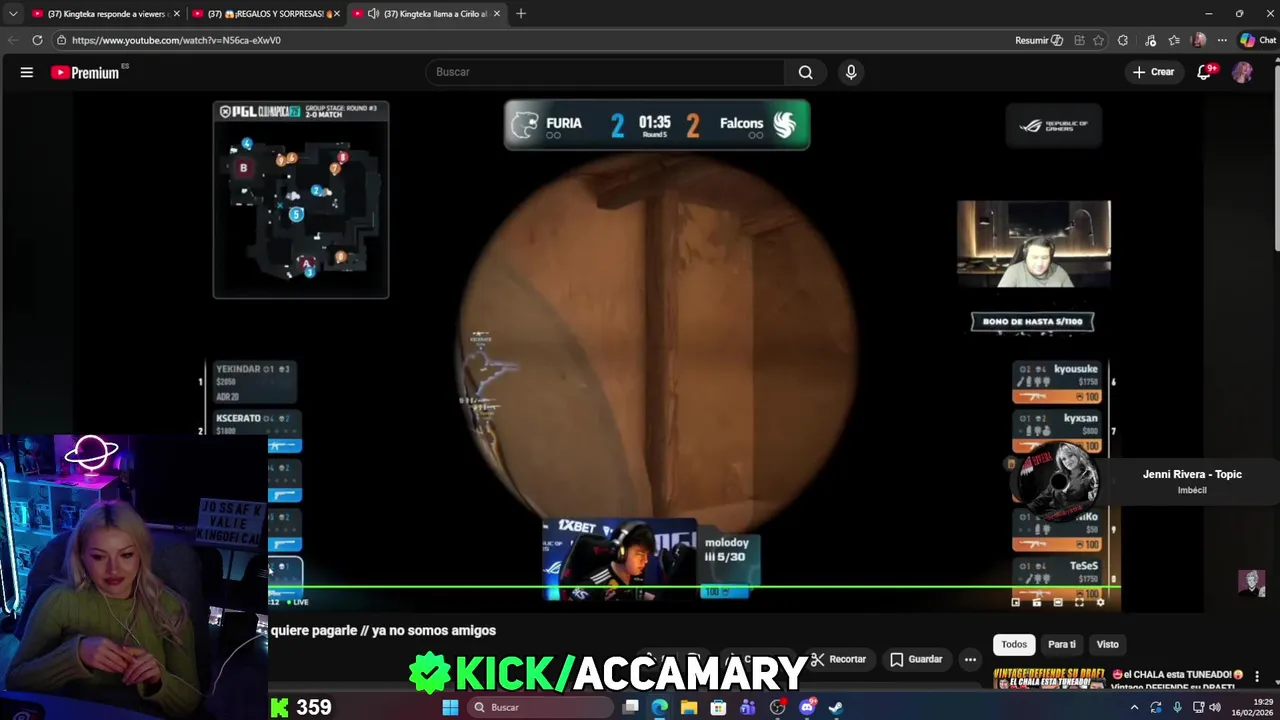Switch to 'REGALOS Y SORPRESAS' tab

(x=265, y=14)
